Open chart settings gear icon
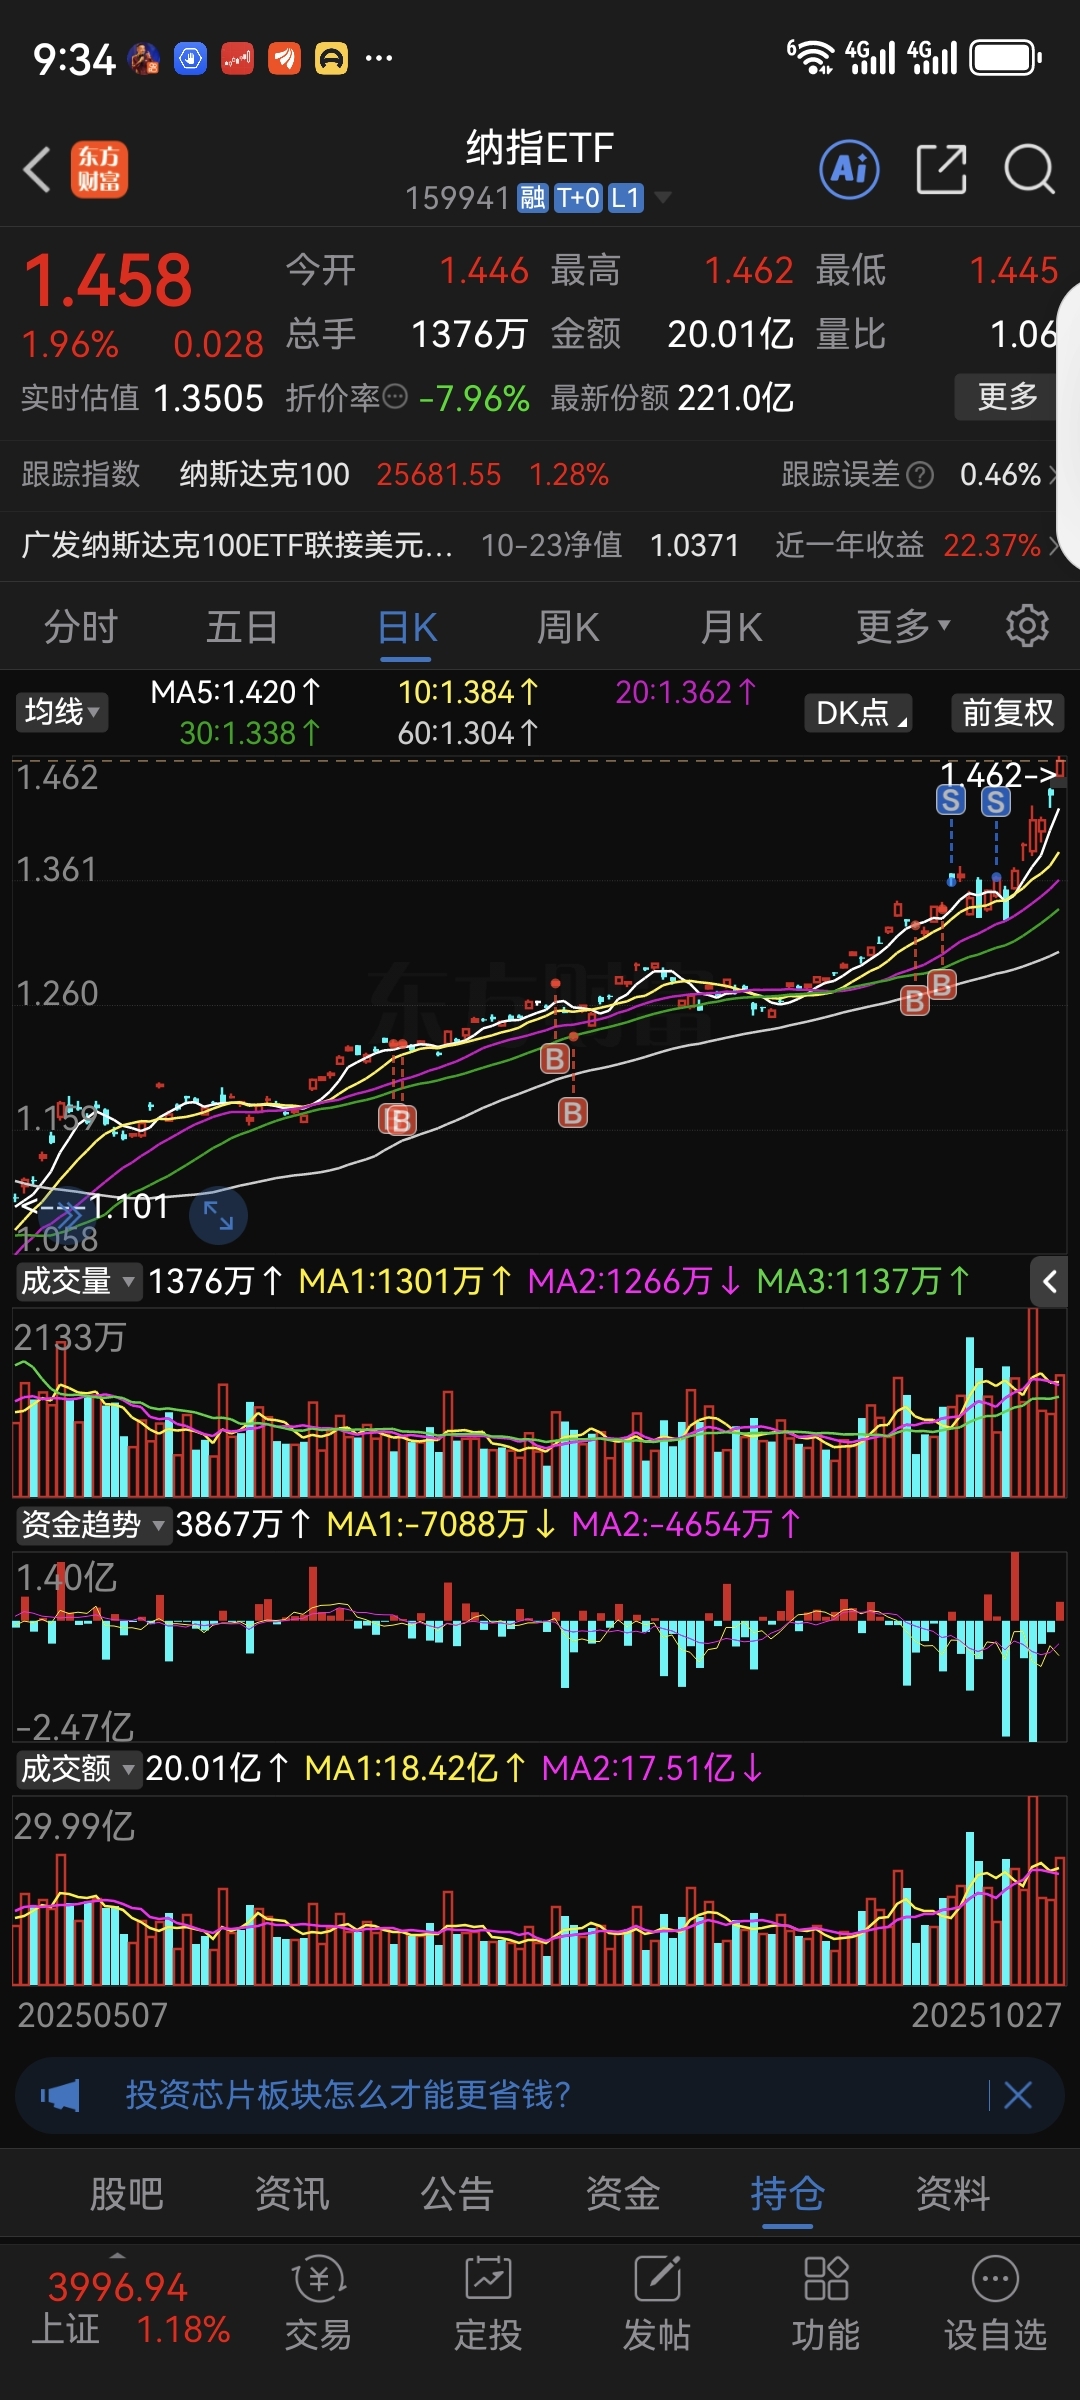Screen dimensions: 1080x2400 1027,626
